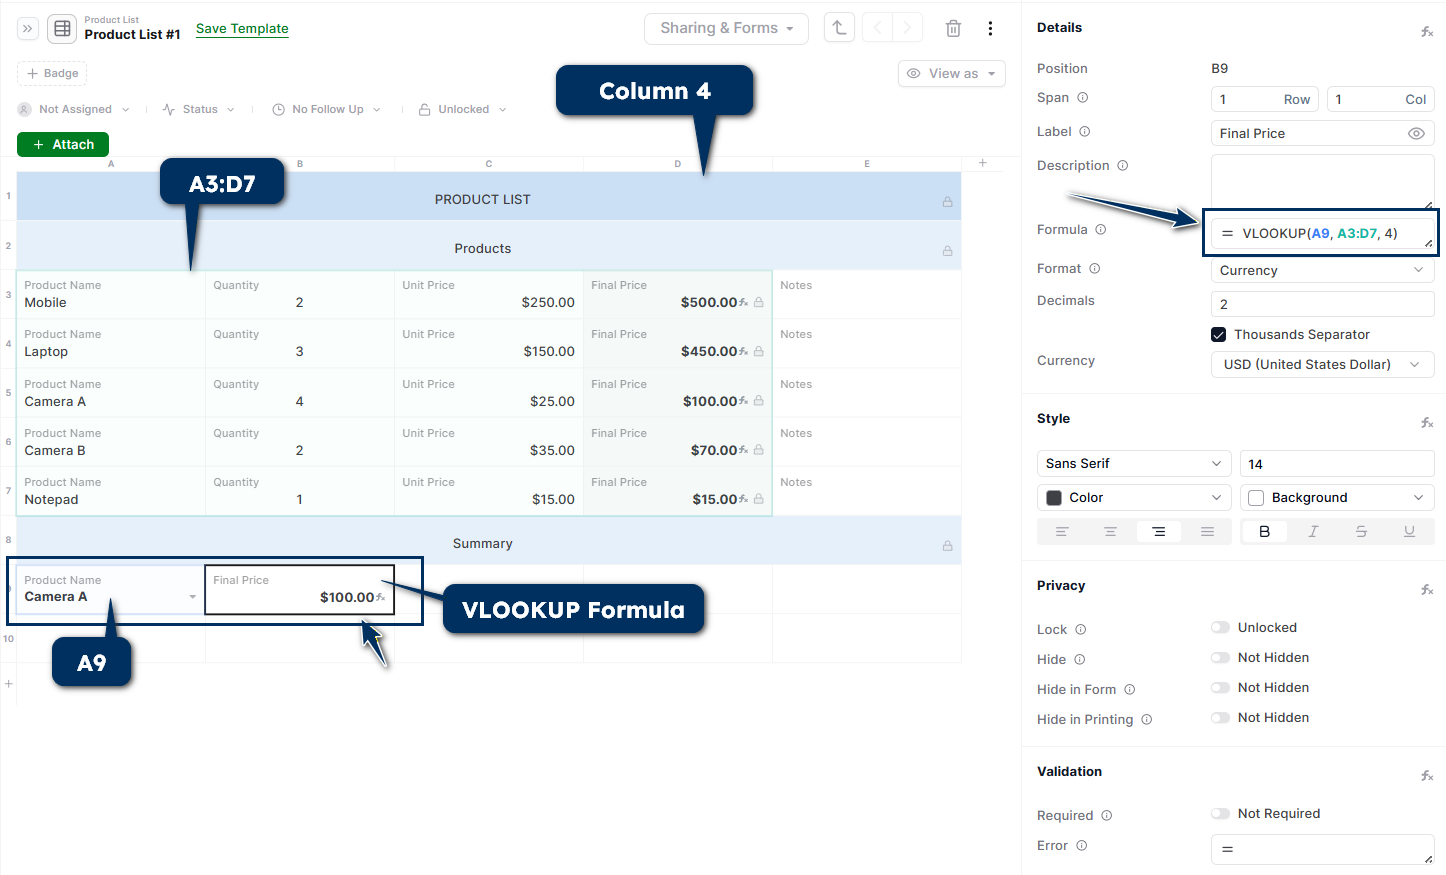
Task: Set text alignment to center
Action: 1110,532
